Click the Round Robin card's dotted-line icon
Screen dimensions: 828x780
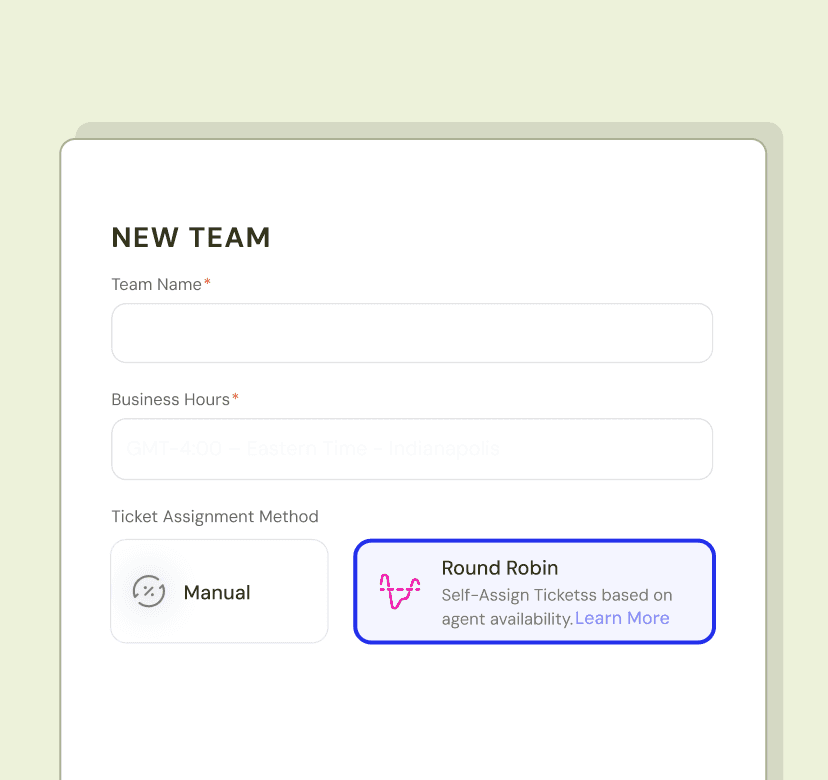click(x=398, y=591)
